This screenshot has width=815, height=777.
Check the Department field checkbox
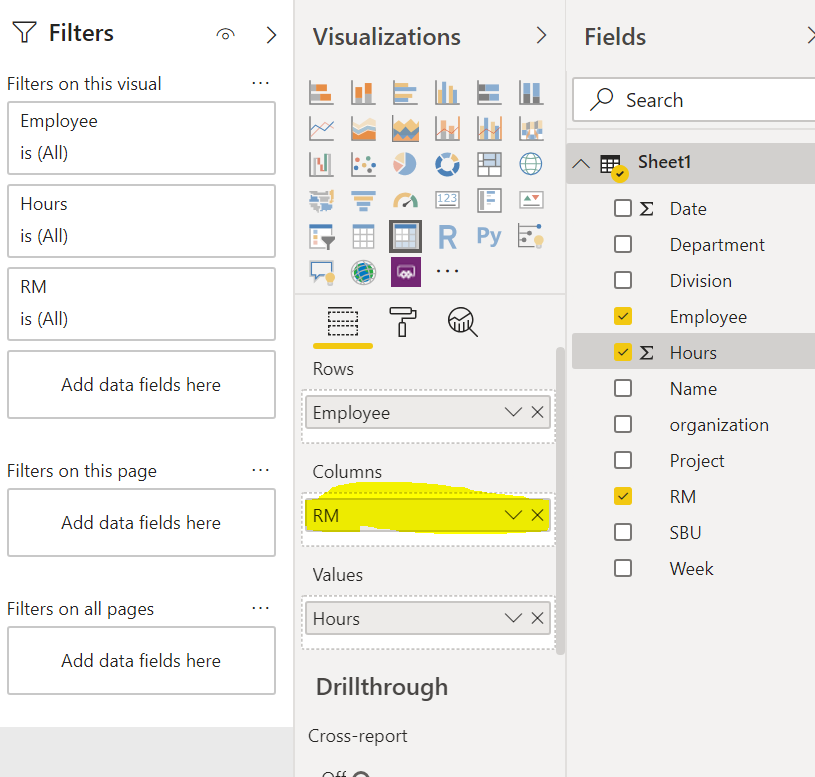coord(623,244)
